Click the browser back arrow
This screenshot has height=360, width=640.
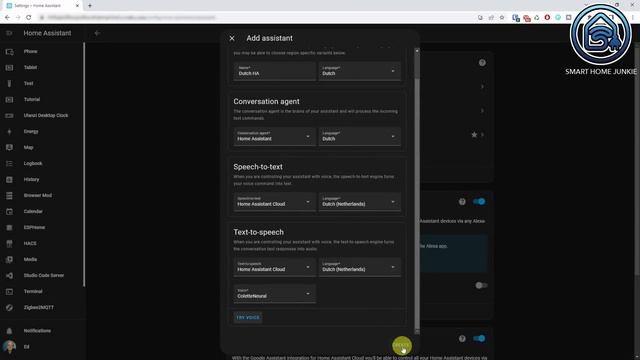[x=7, y=18]
